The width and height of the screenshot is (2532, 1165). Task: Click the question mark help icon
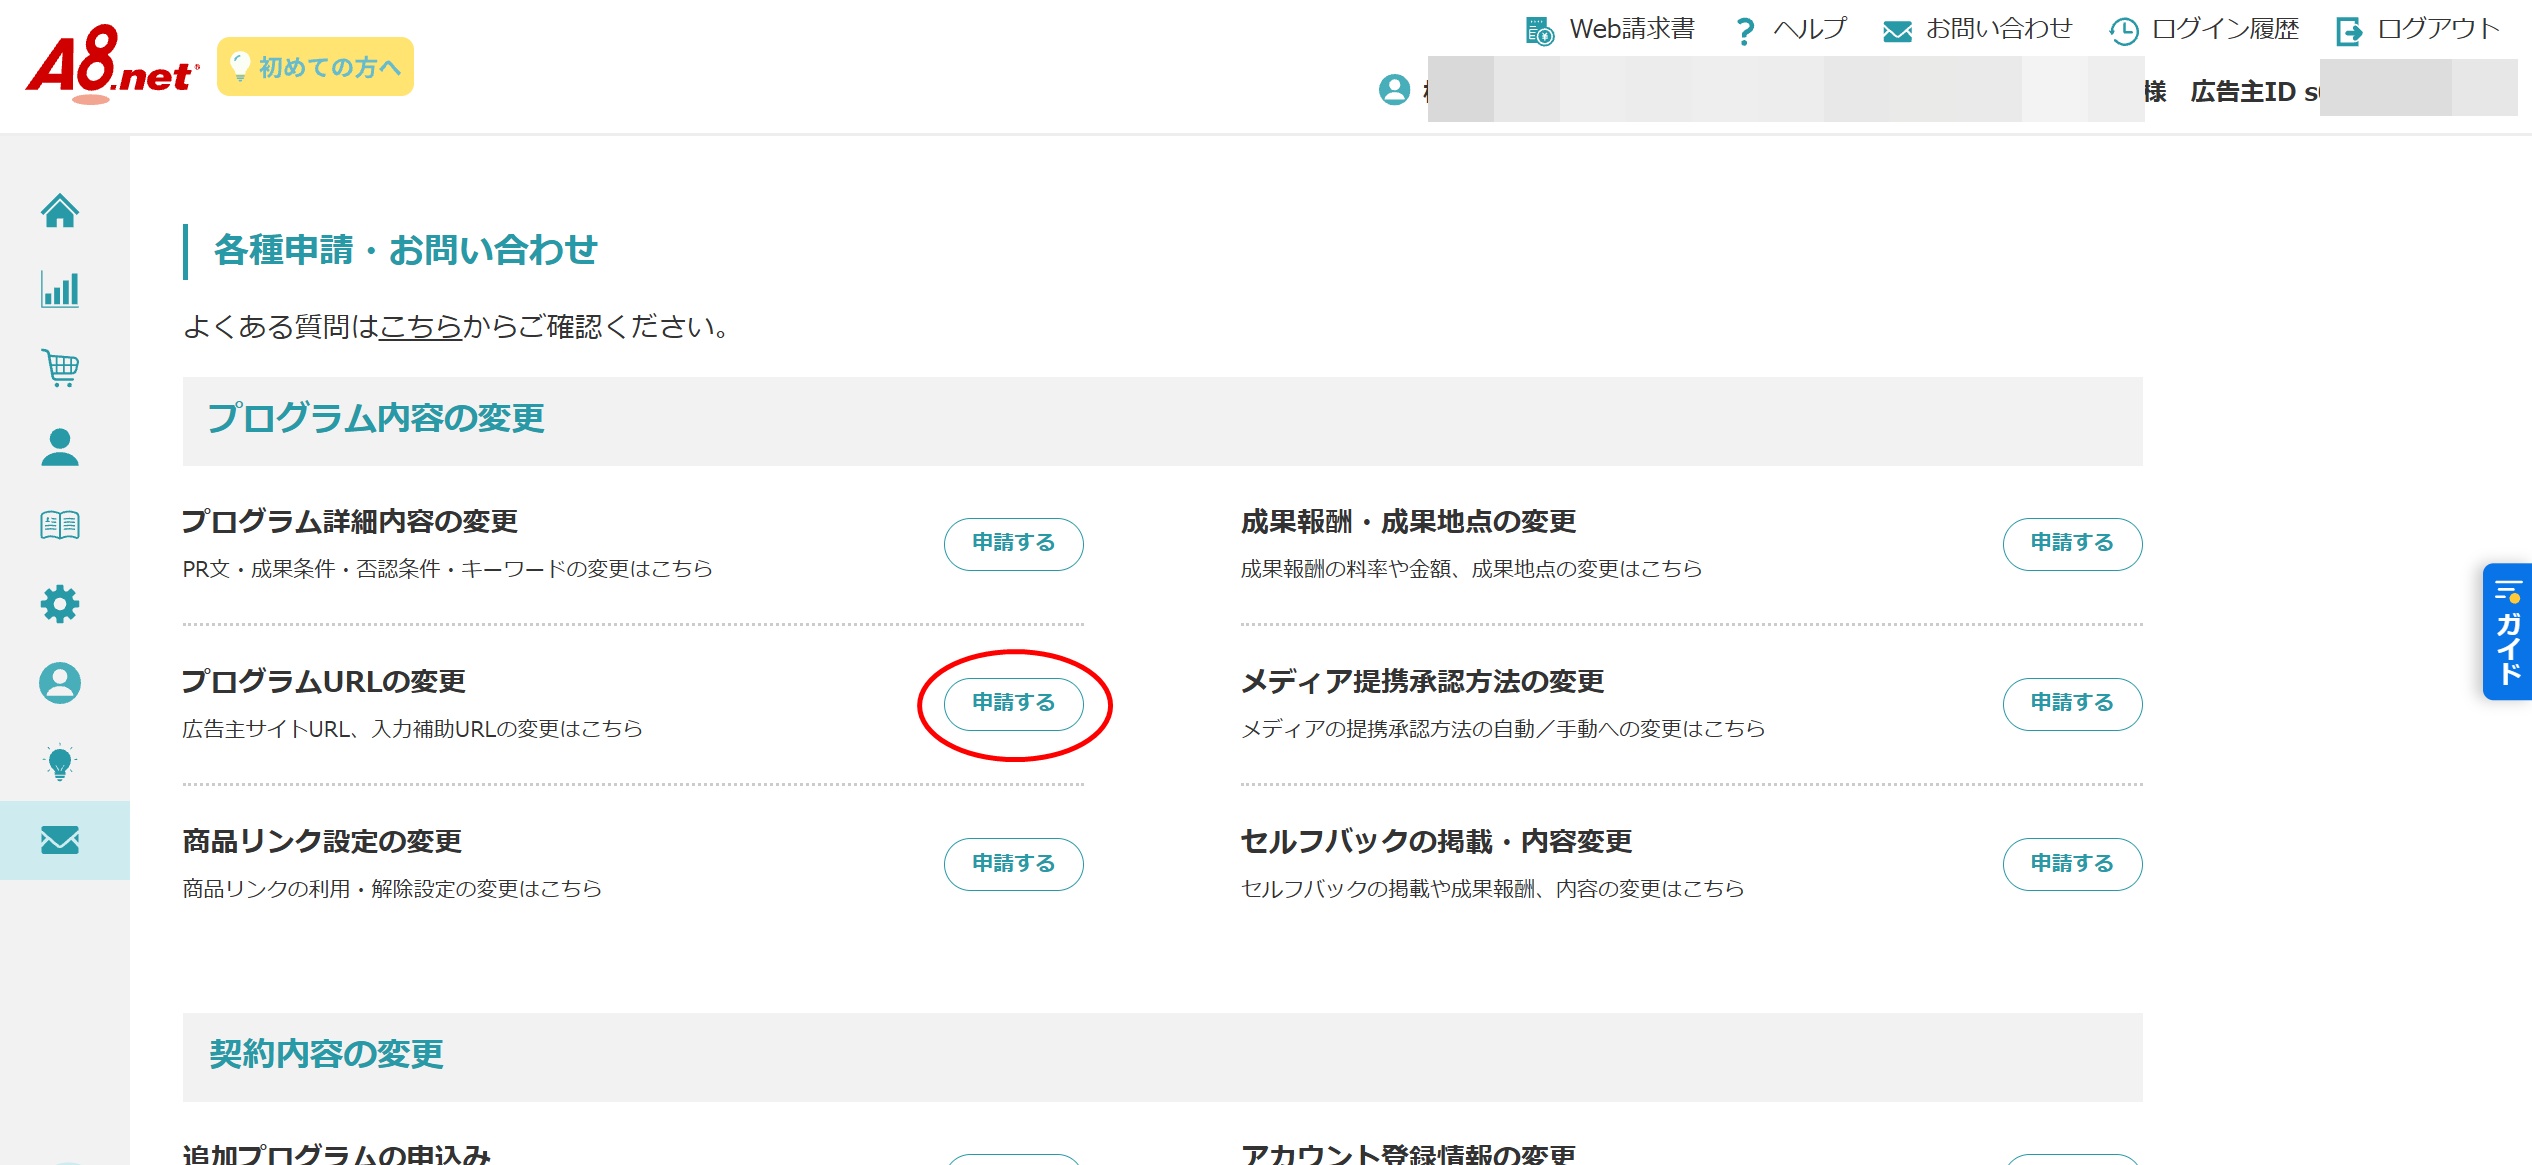point(1745,31)
